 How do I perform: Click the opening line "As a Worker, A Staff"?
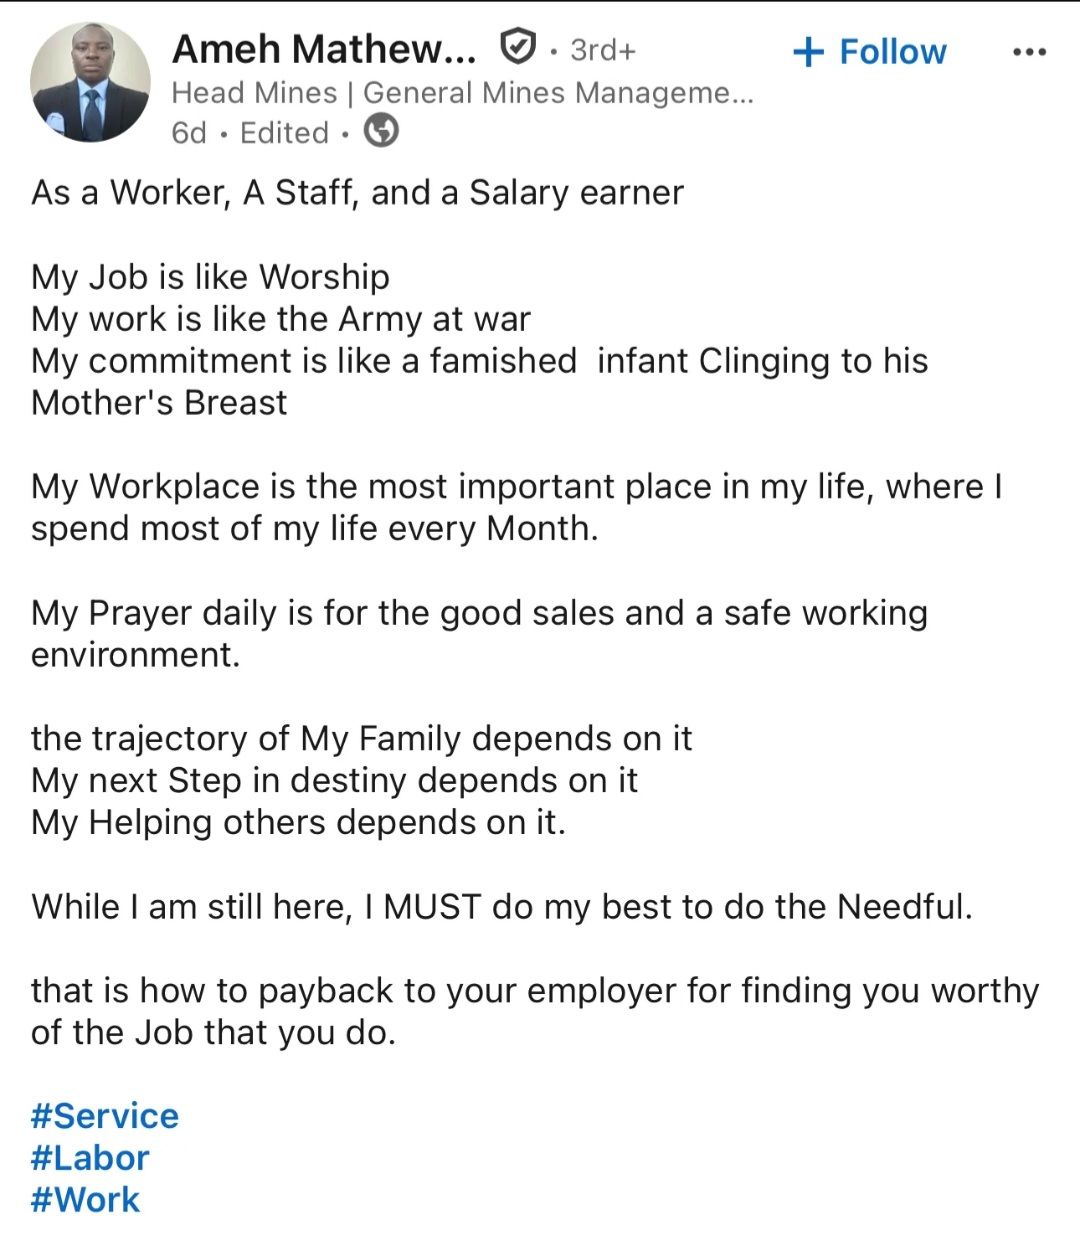(x=357, y=192)
